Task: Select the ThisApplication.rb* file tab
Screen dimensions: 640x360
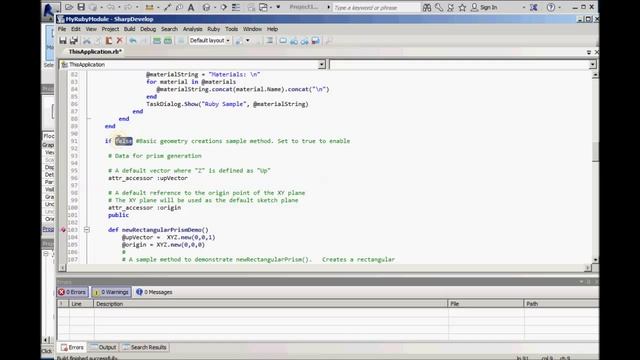Action: point(95,52)
